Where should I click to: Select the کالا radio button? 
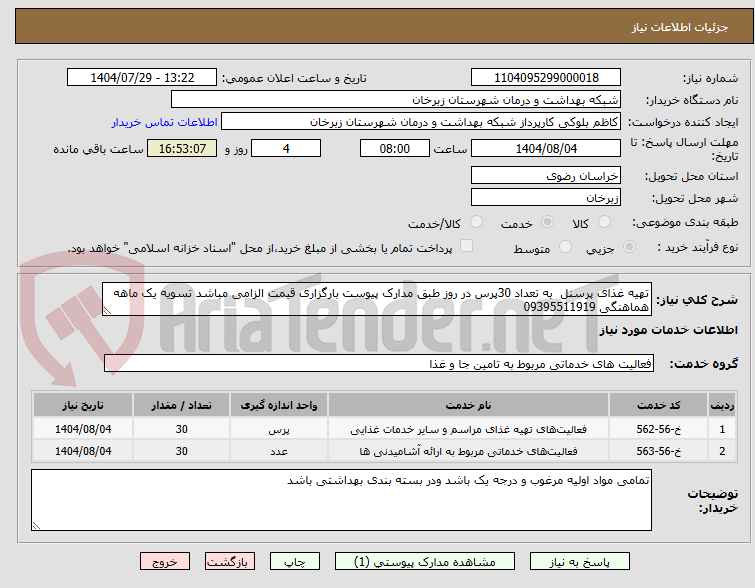[x=604, y=222]
